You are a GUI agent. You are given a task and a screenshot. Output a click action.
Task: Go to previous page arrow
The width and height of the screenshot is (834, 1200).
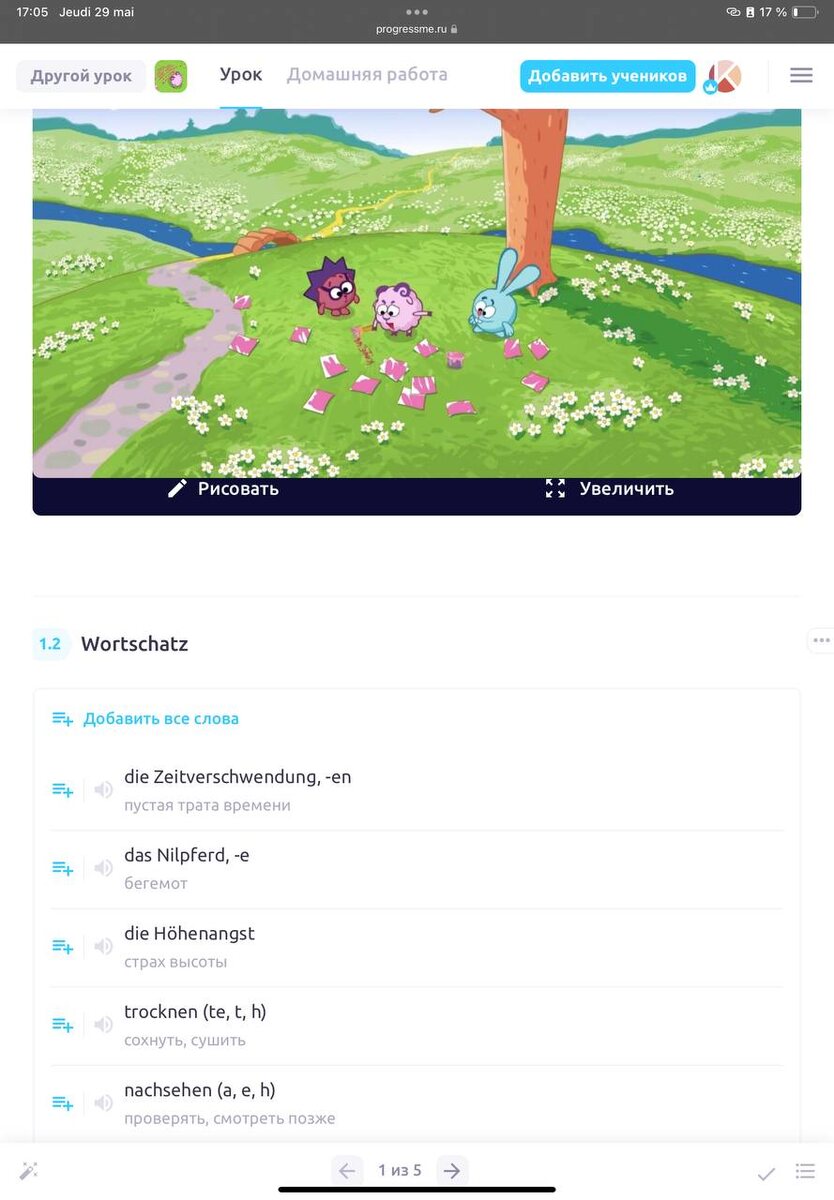(347, 1171)
